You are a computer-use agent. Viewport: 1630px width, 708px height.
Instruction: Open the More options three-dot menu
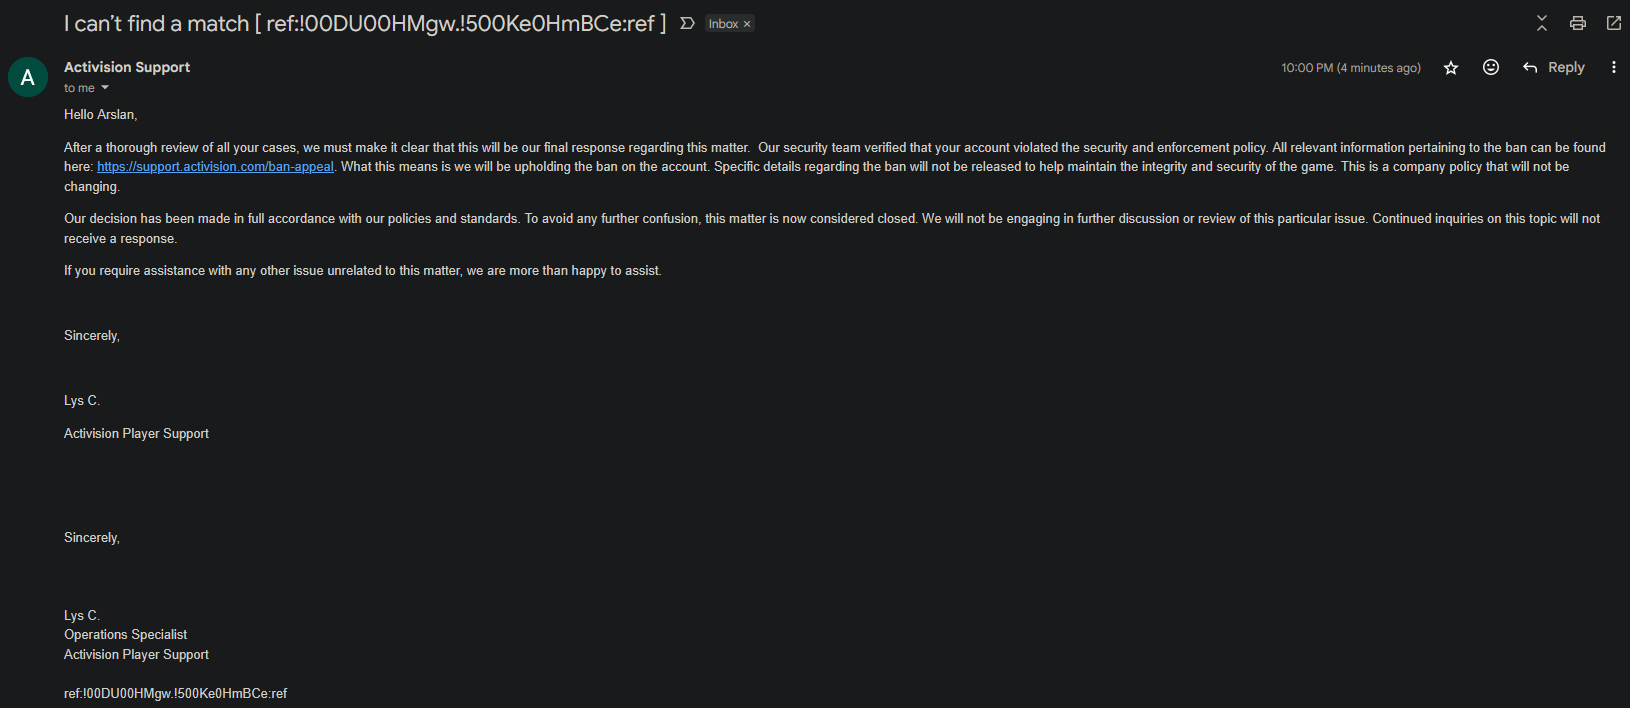tap(1613, 67)
